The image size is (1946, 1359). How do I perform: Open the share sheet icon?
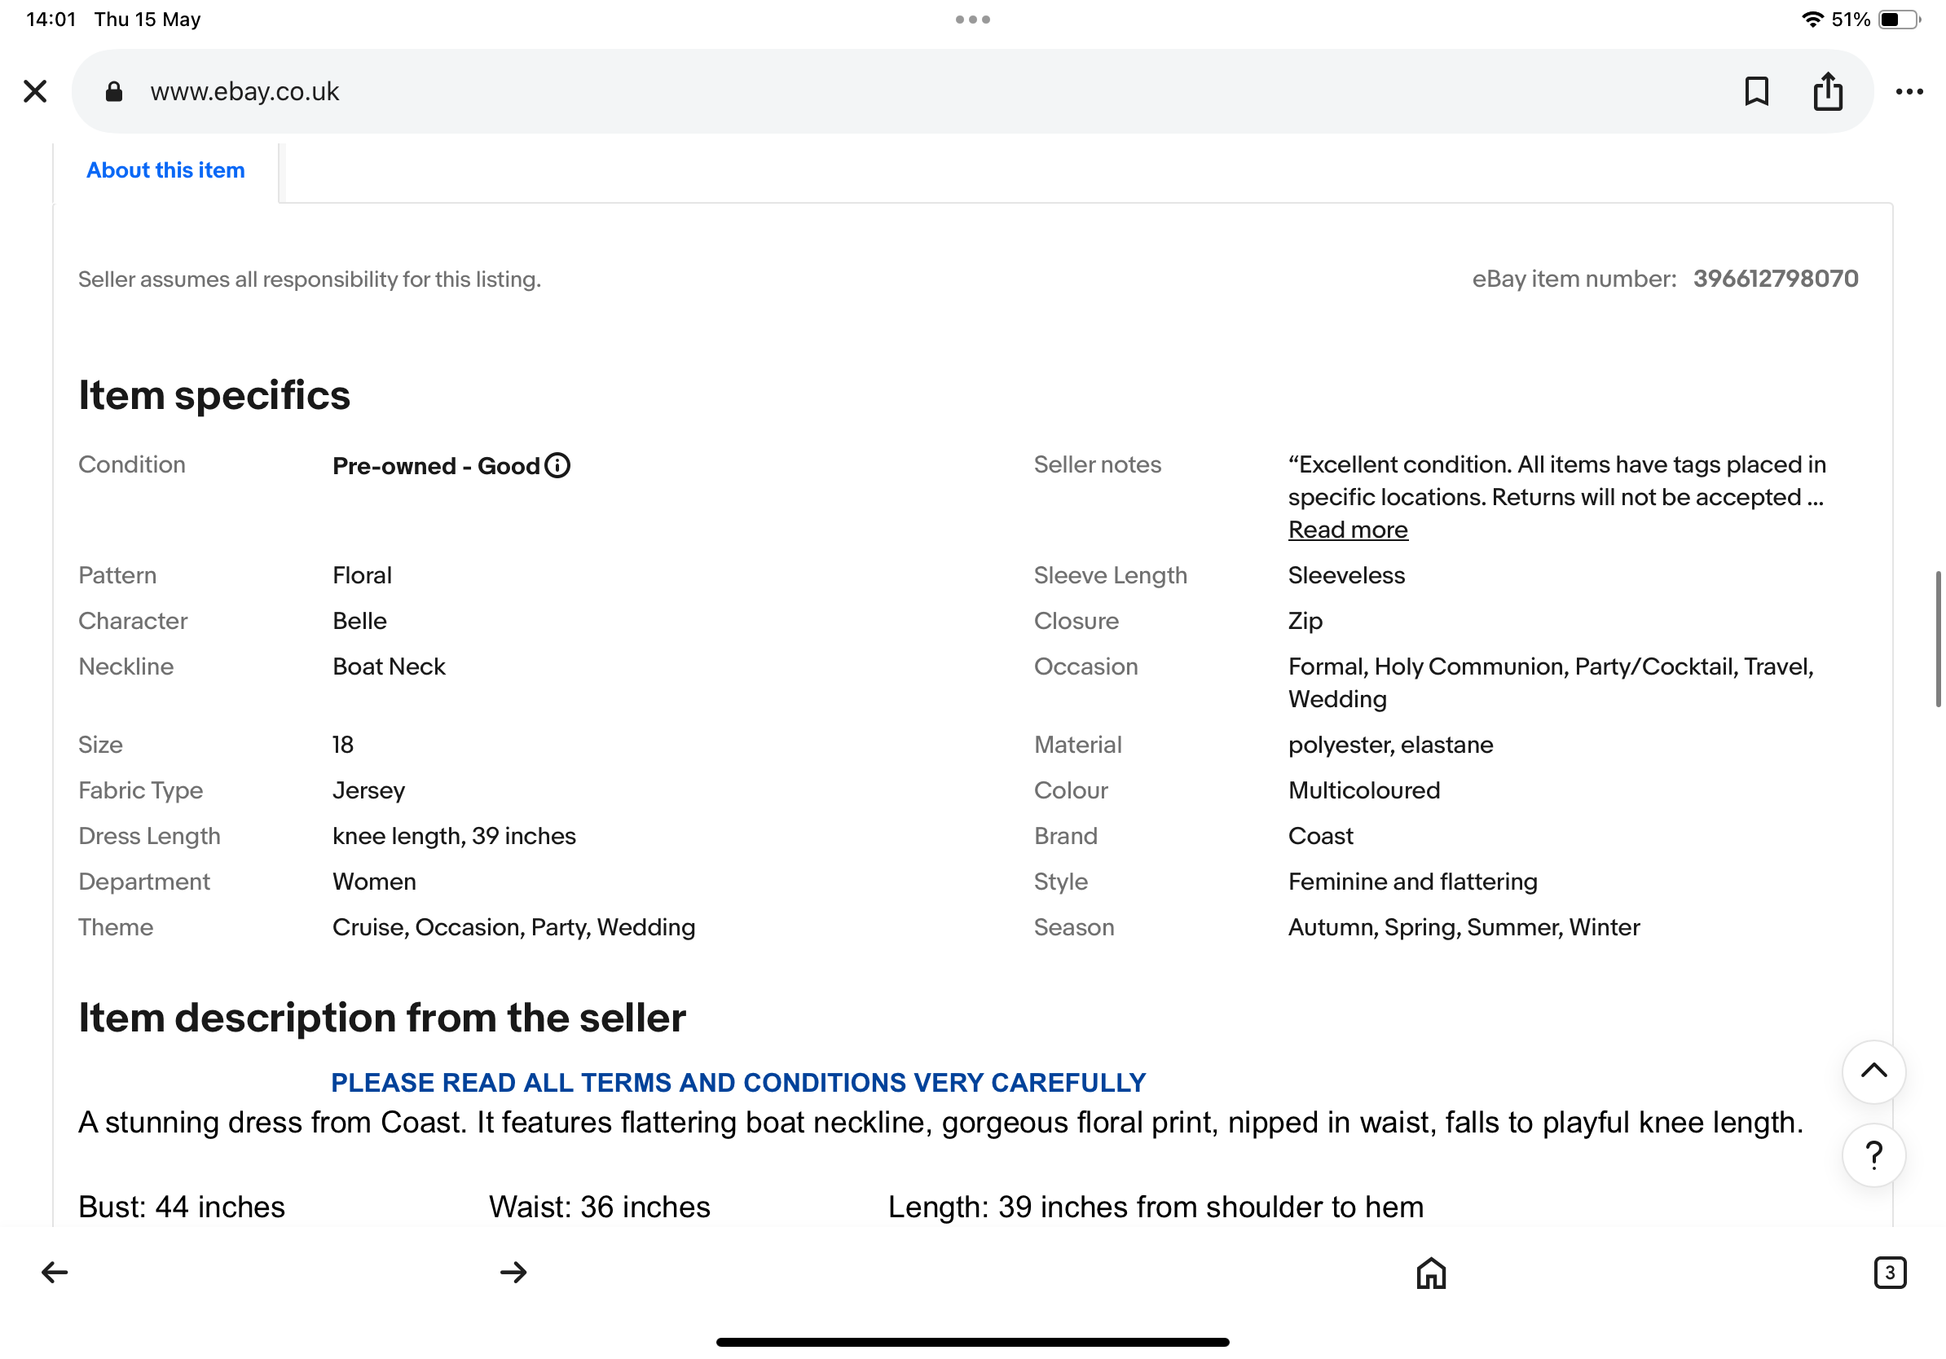[x=1828, y=91]
